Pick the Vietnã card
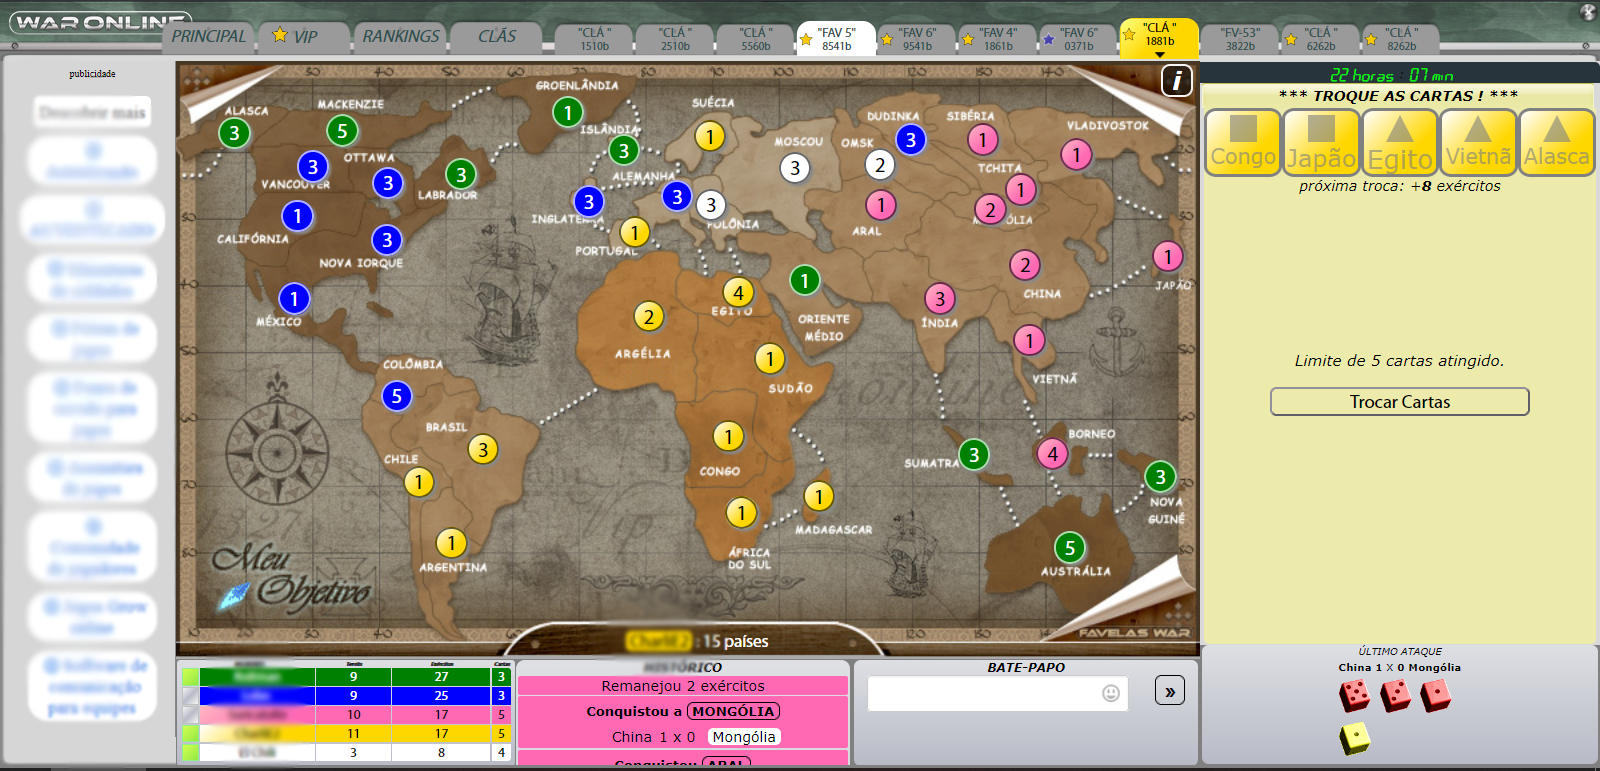Screen dimensions: 1600x771 coord(1477,142)
